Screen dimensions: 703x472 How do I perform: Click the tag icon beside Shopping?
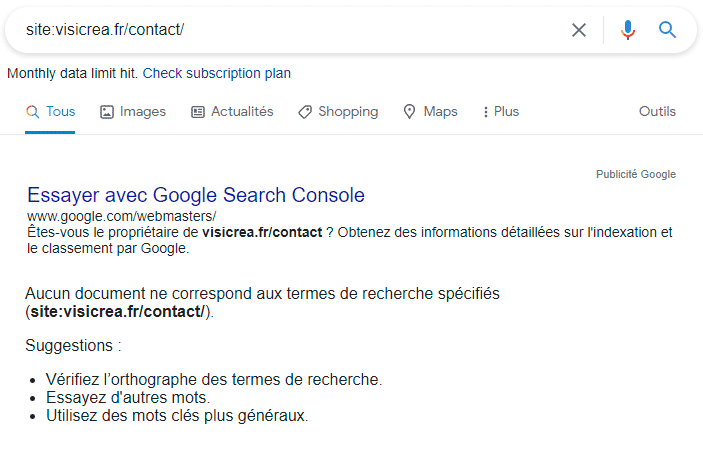[305, 112]
